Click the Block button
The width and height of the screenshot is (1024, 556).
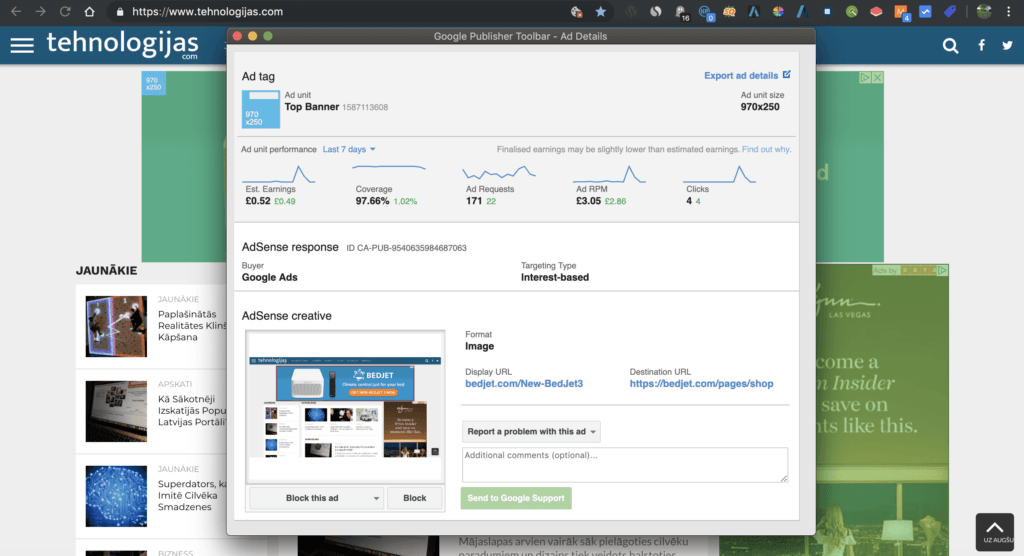tap(415, 498)
